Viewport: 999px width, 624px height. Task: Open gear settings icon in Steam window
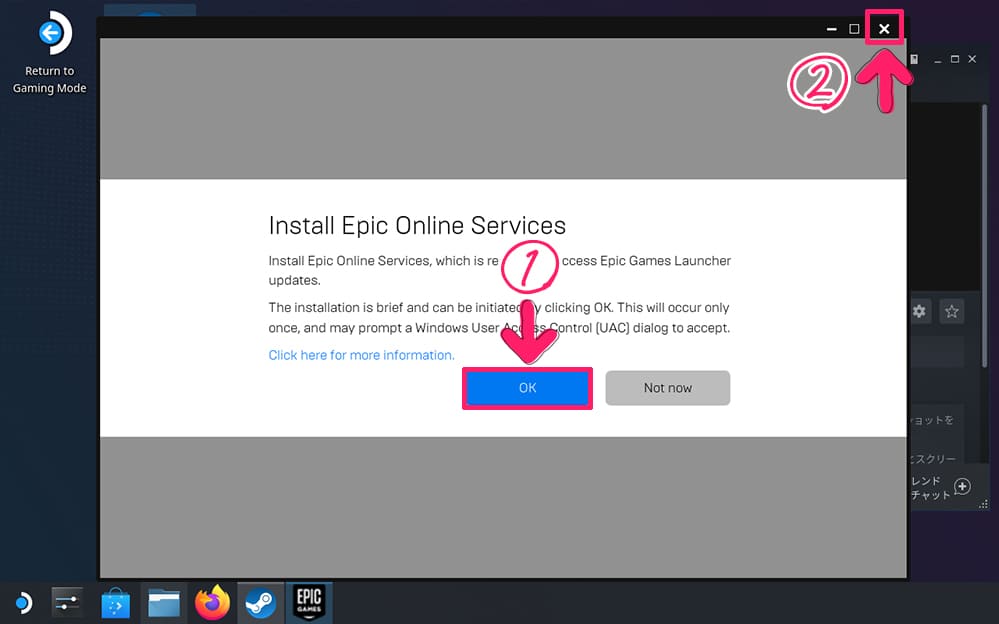tap(919, 311)
